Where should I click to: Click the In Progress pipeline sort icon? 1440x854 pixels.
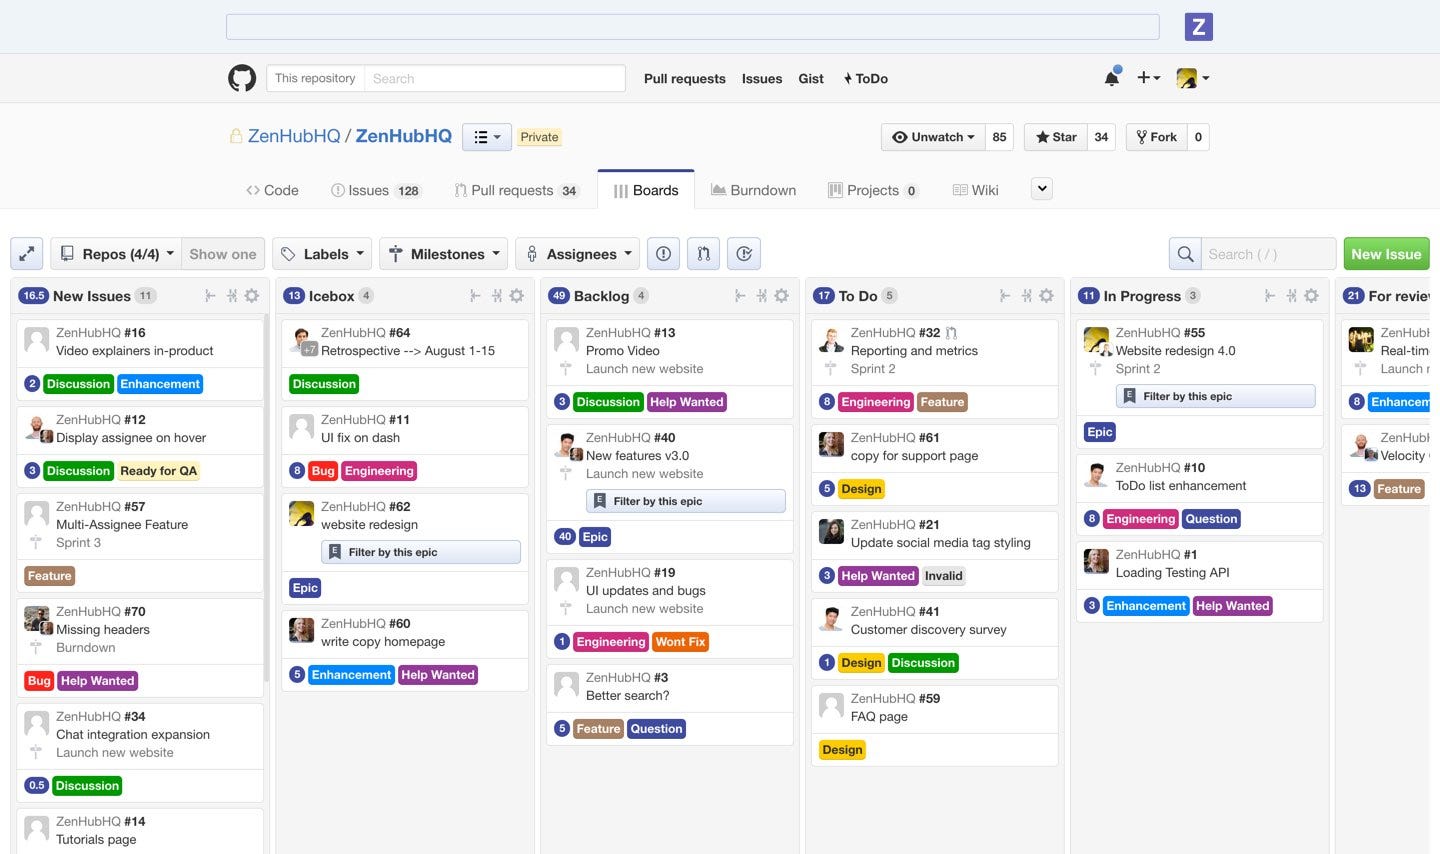click(x=1292, y=296)
